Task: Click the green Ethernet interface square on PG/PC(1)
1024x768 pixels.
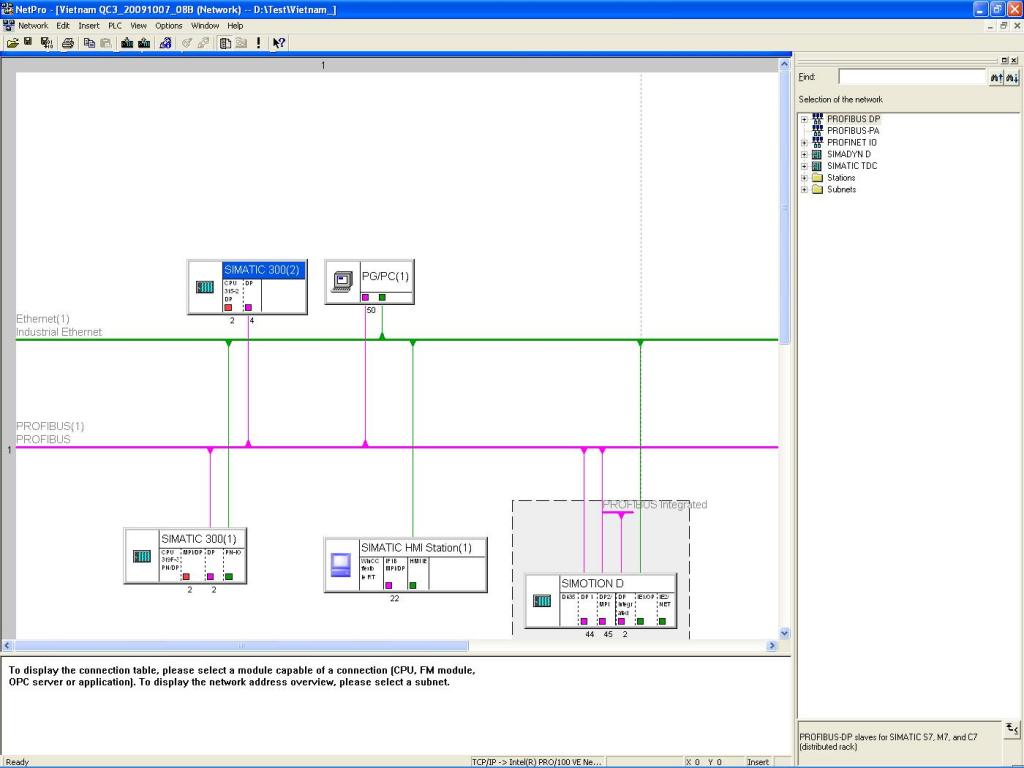Action: (382, 298)
